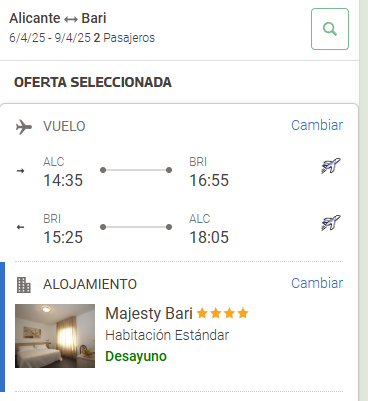Click the 18:05 ALC return arrival
The image size is (368, 401).
coord(209,237)
